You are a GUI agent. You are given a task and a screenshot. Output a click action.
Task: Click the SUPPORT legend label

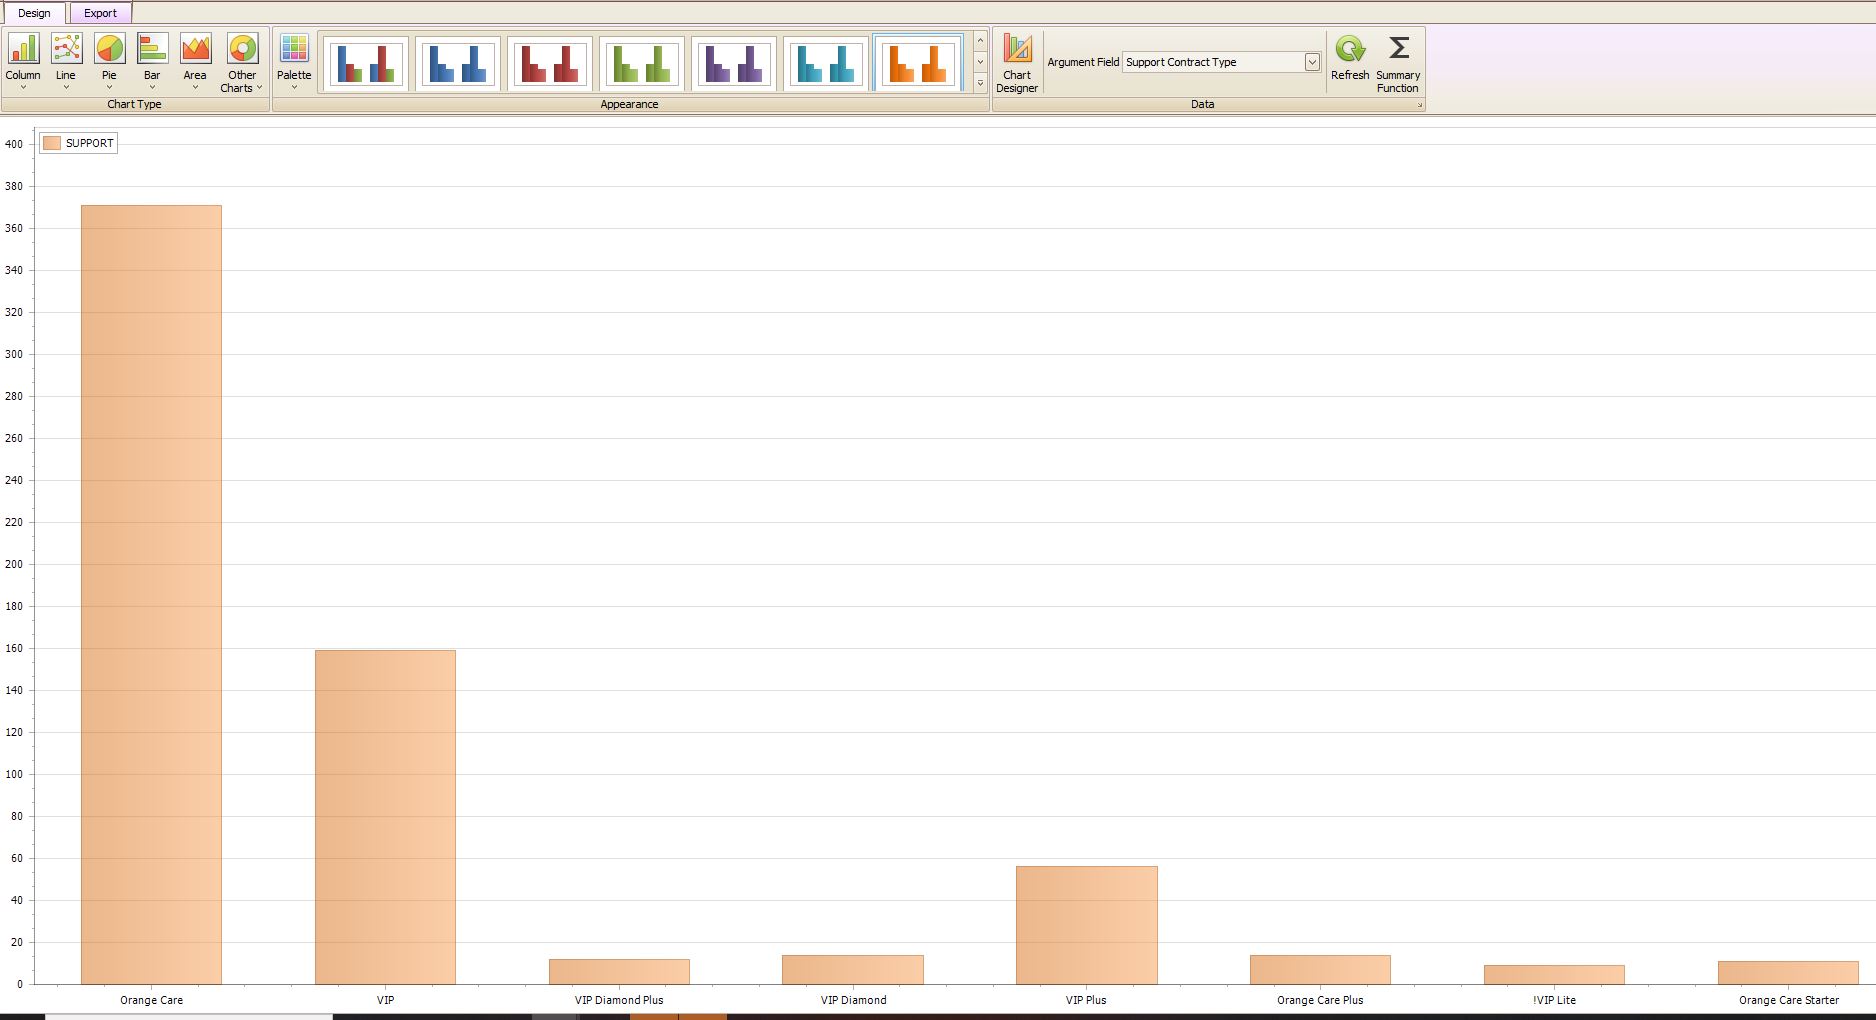click(x=89, y=143)
